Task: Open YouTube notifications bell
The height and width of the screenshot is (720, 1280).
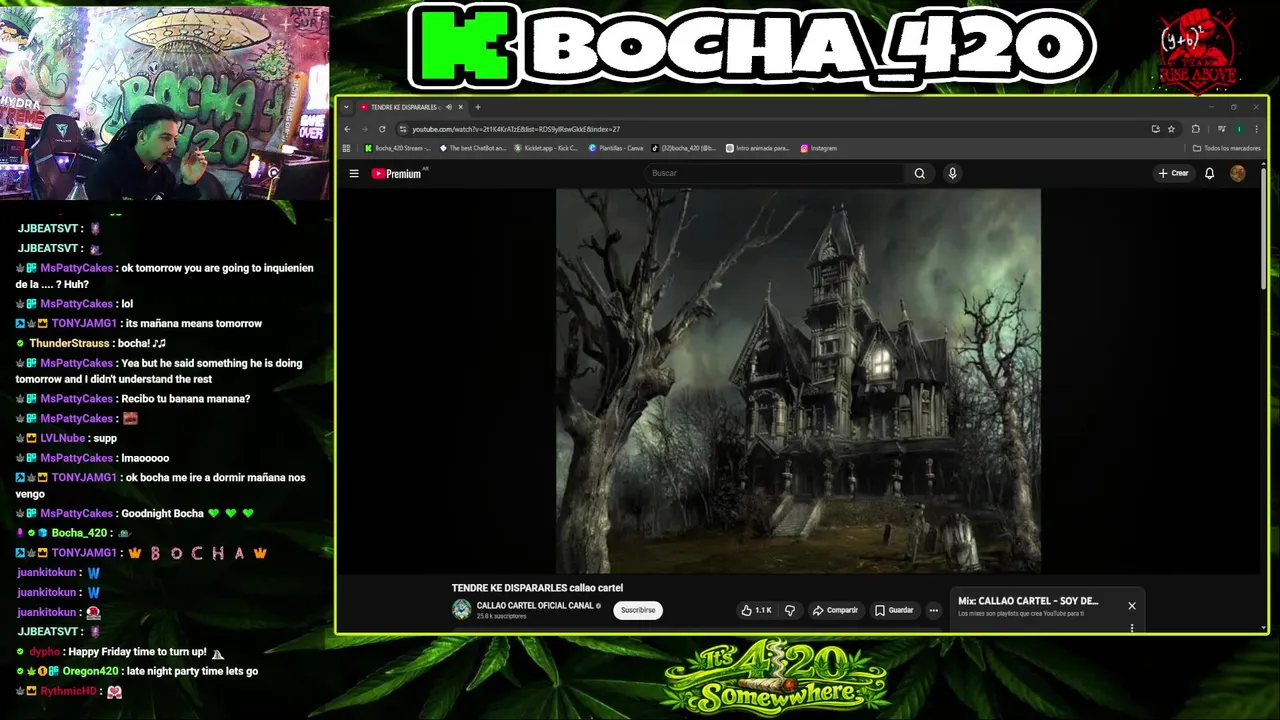Action: 1209,173
